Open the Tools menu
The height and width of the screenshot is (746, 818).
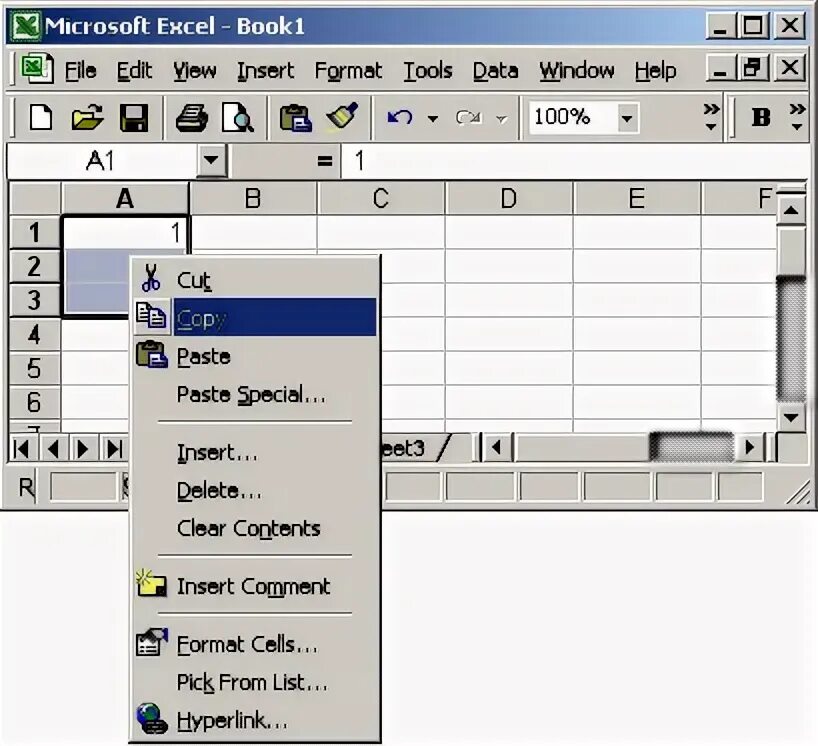point(428,70)
